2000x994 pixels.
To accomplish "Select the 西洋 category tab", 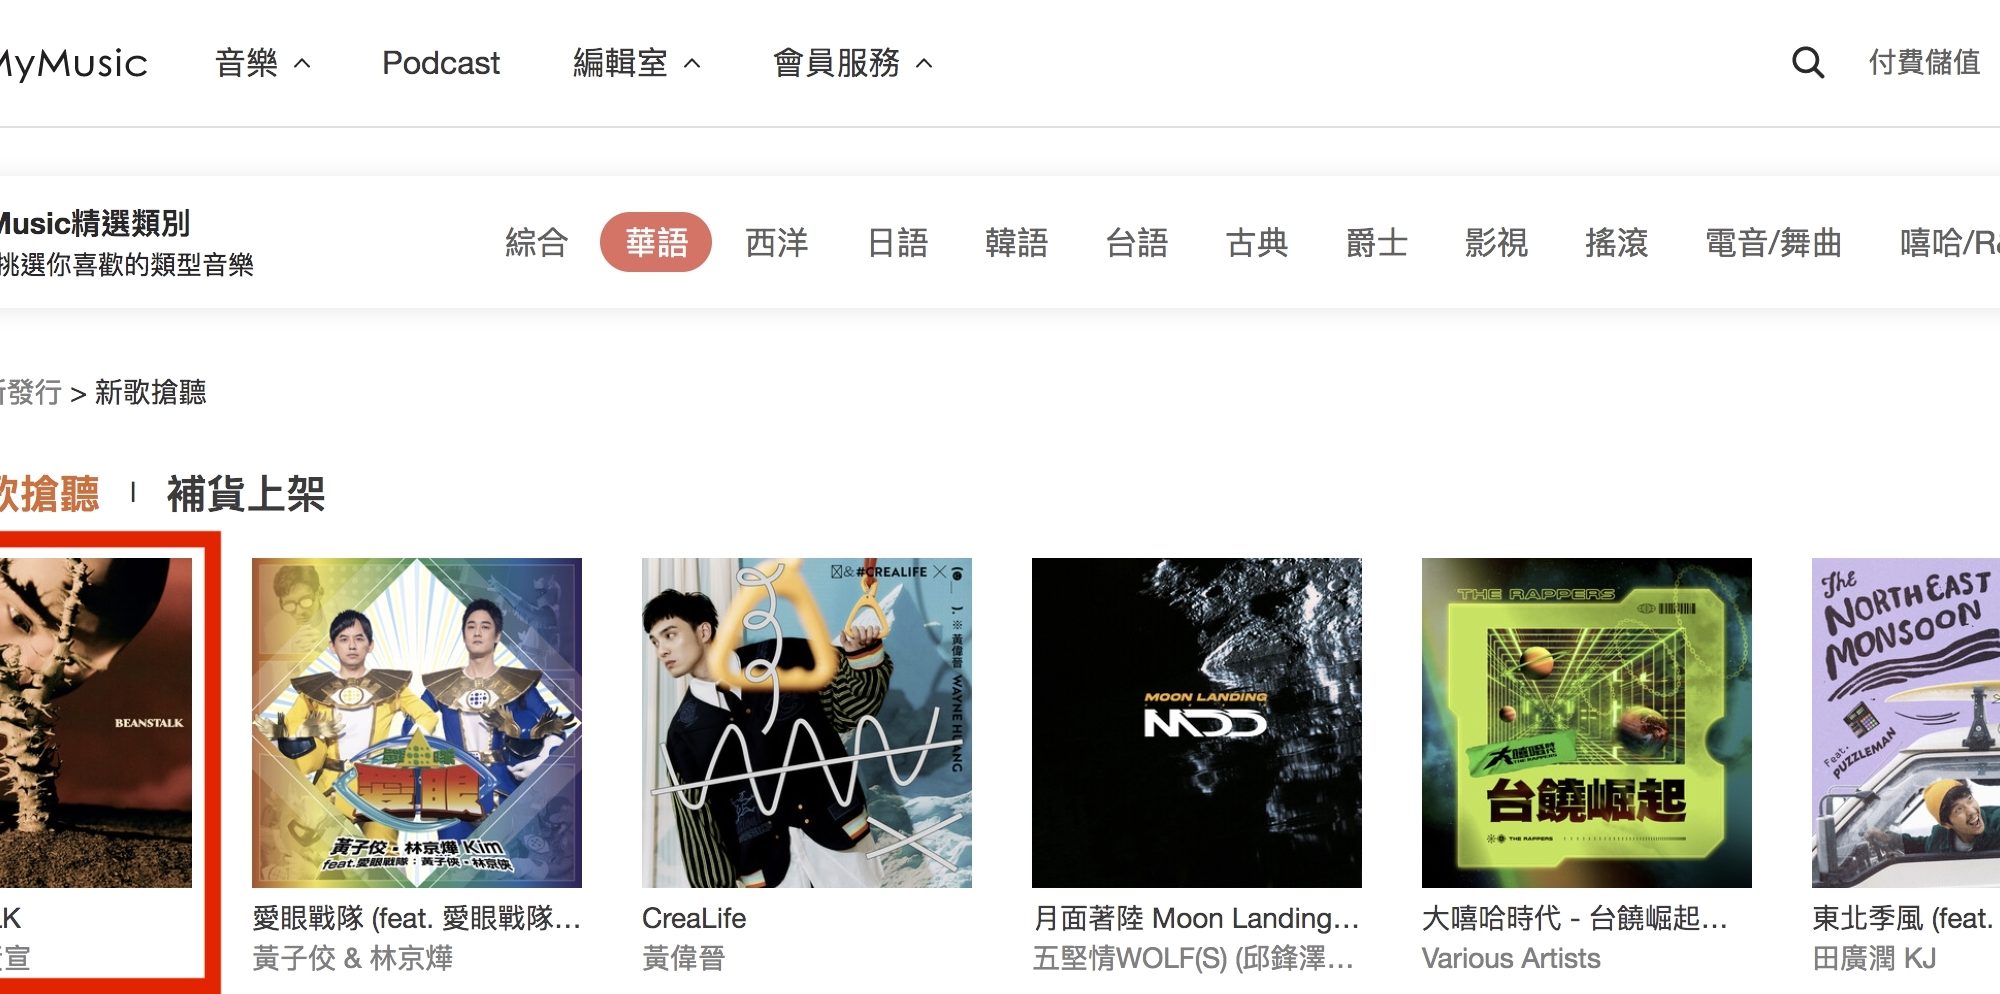I will tap(776, 242).
